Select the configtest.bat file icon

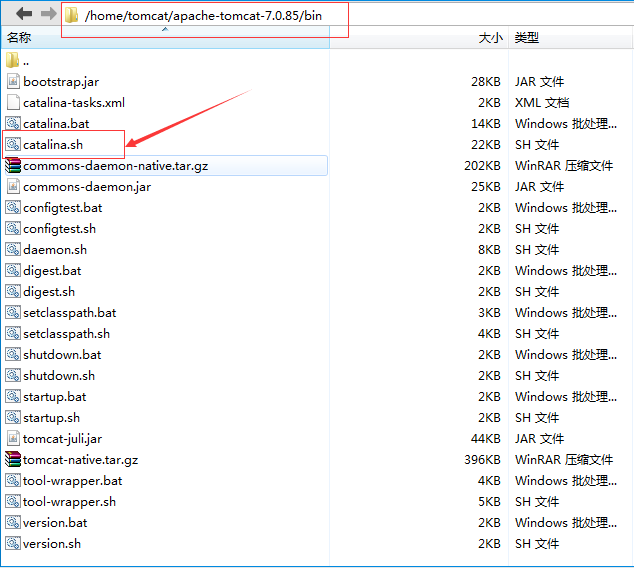(x=13, y=207)
